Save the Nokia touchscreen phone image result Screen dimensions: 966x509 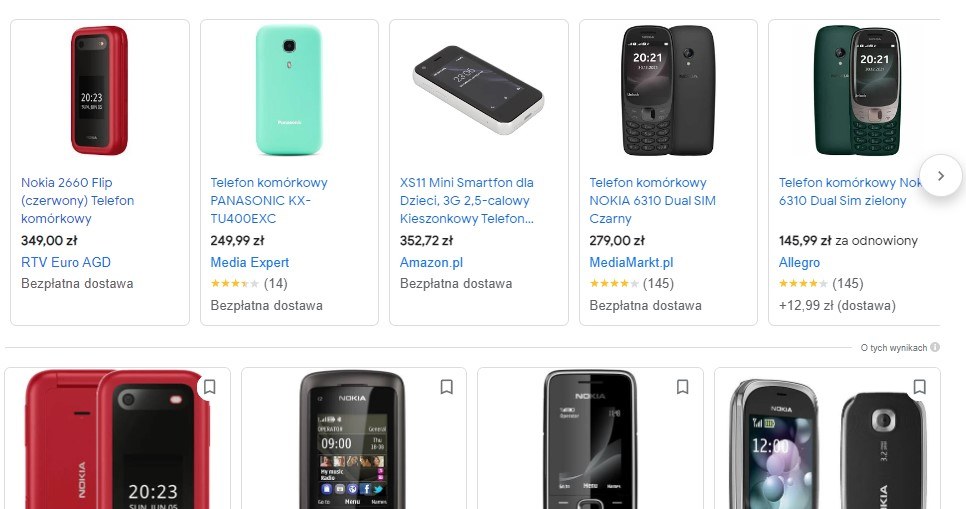coord(446,387)
